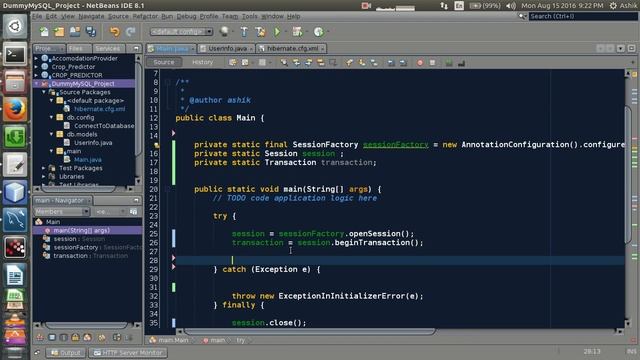Click the volume icon in system tray
Screen dimensions: 640x360
pos(510,6)
